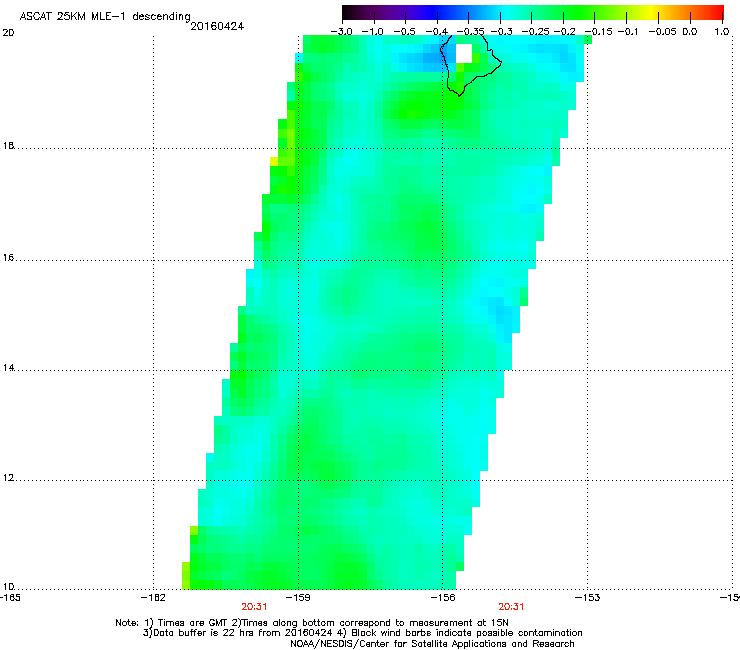Screen dimensions: 740x650
Task: Click the longitude axis label '-156'
Action: pos(443,598)
